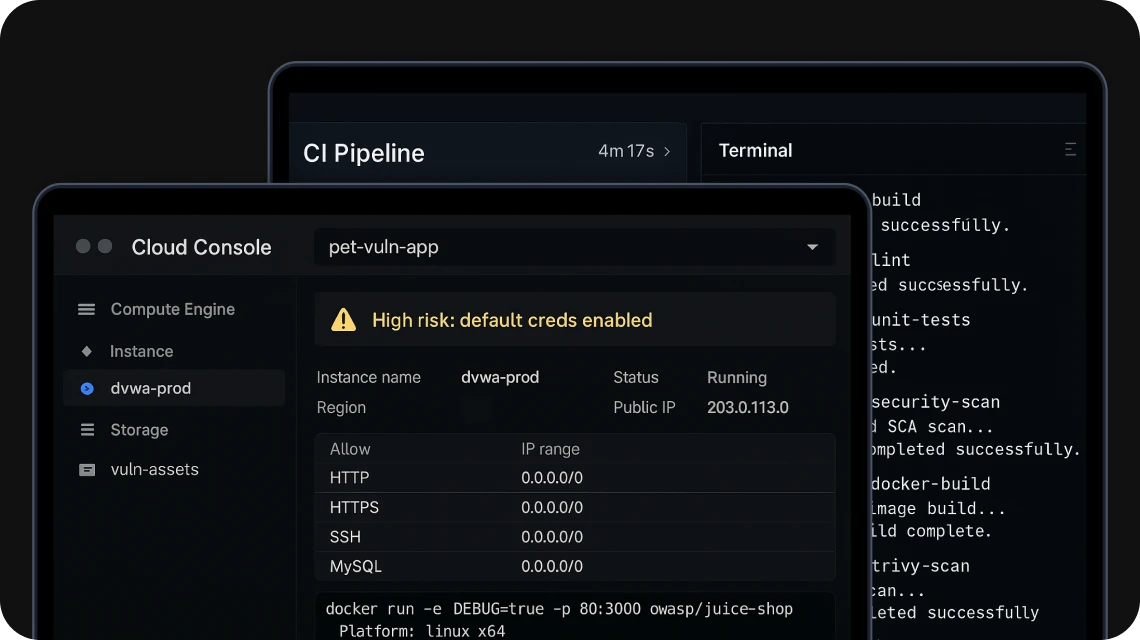Click the docker run command line
This screenshot has height=640, width=1140.
point(559,609)
